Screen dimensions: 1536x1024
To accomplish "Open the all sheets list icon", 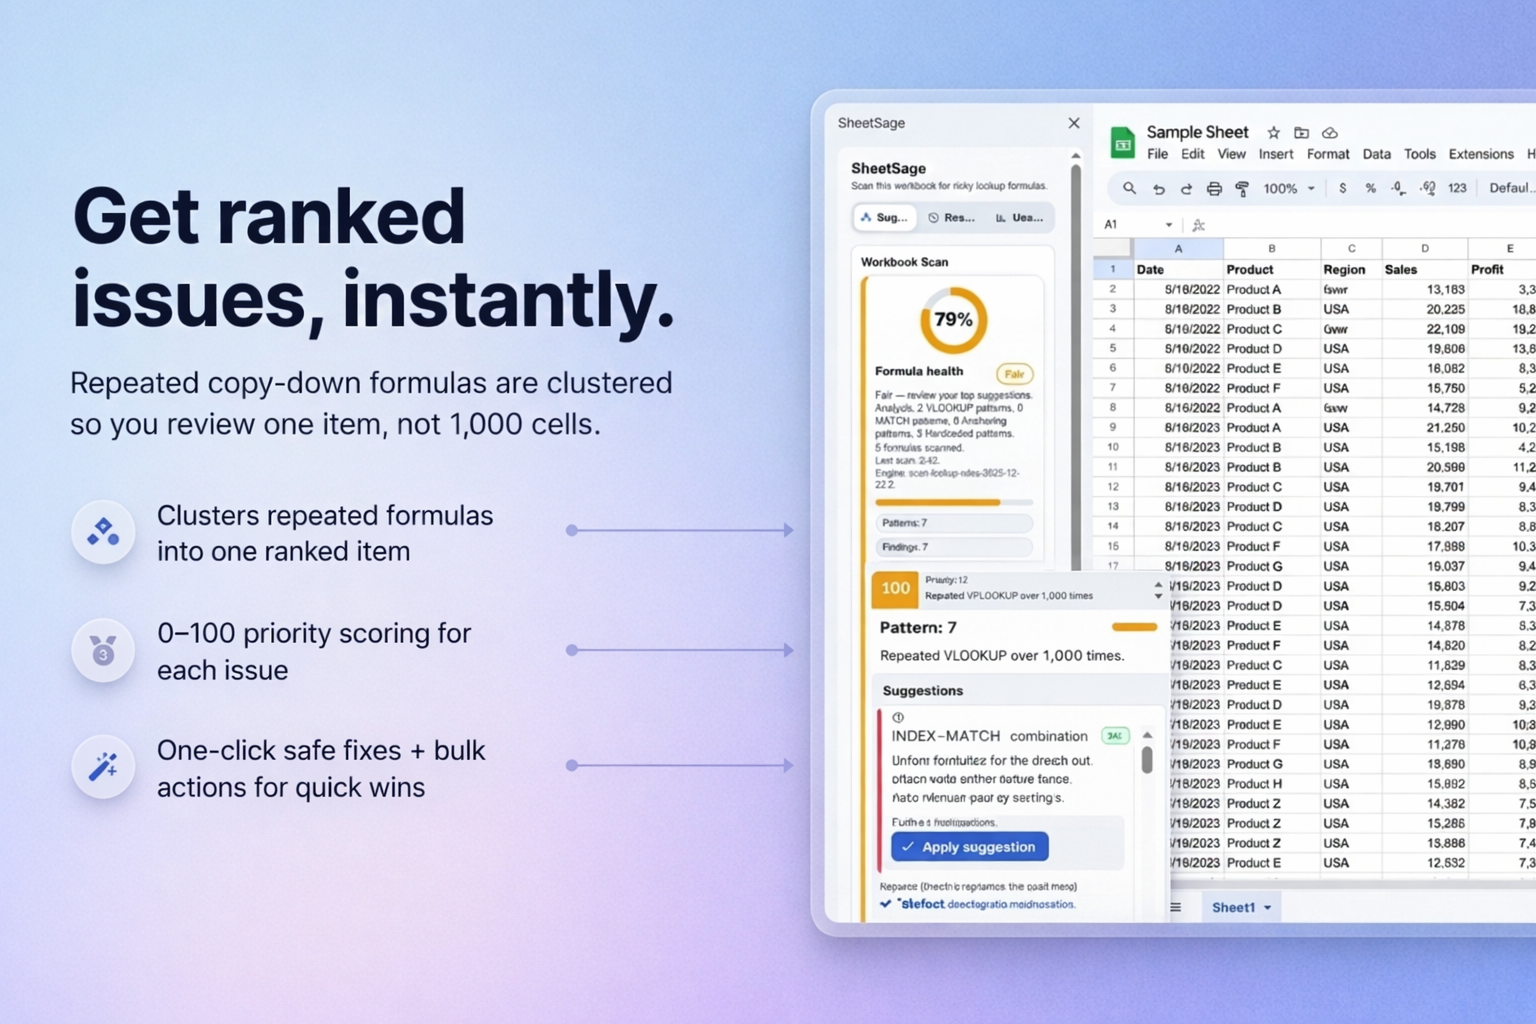I will point(1176,907).
